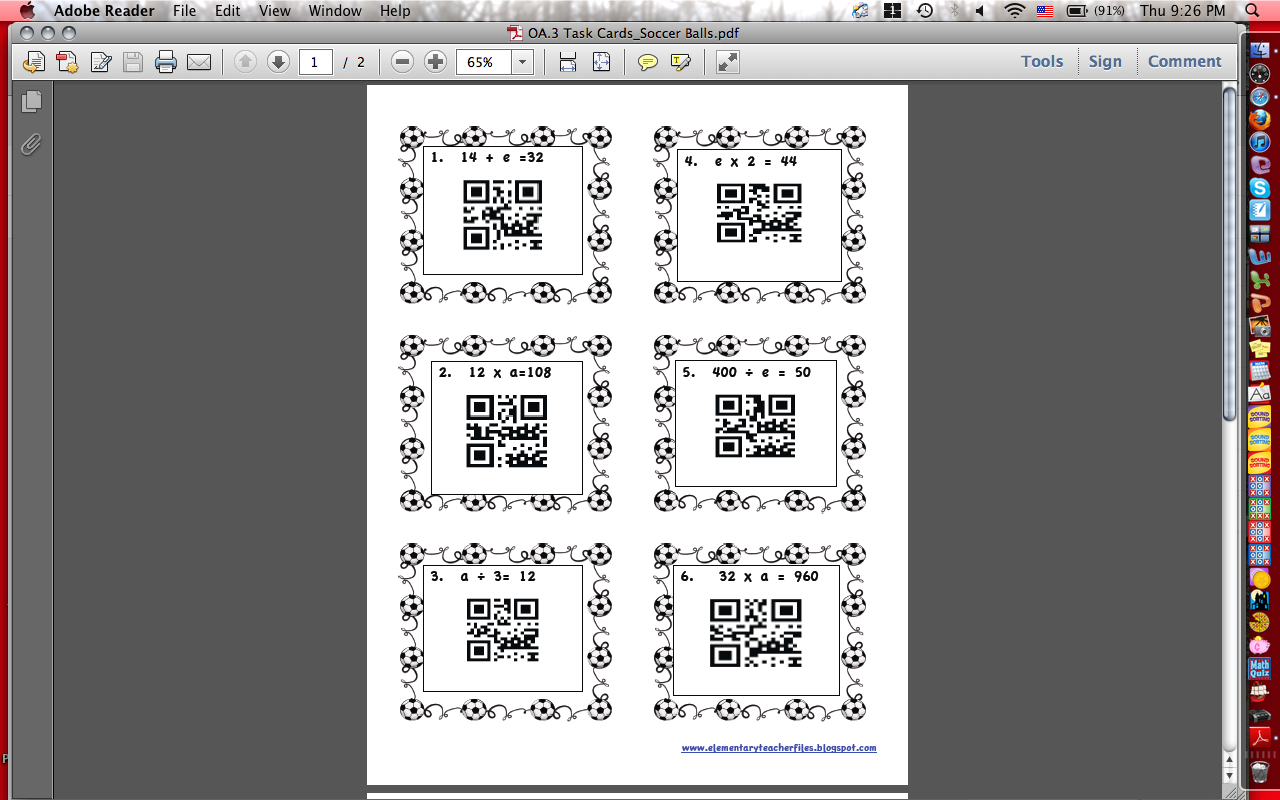Select the Highlight Text tool
The image size is (1280, 800).
point(679,61)
